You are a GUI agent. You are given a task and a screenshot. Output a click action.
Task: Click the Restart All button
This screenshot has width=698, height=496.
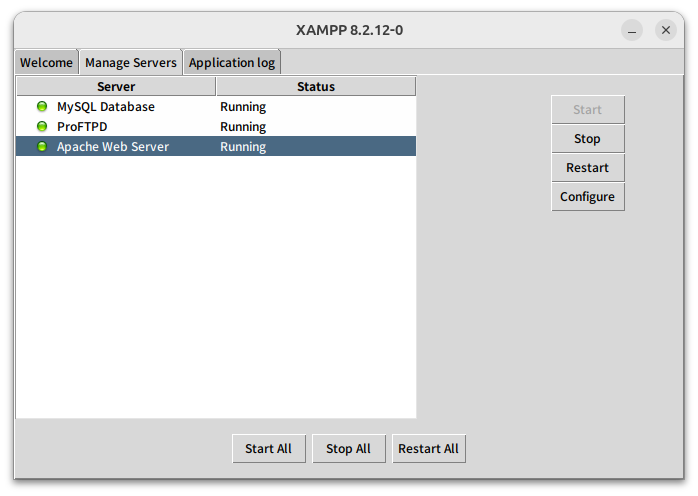(428, 449)
